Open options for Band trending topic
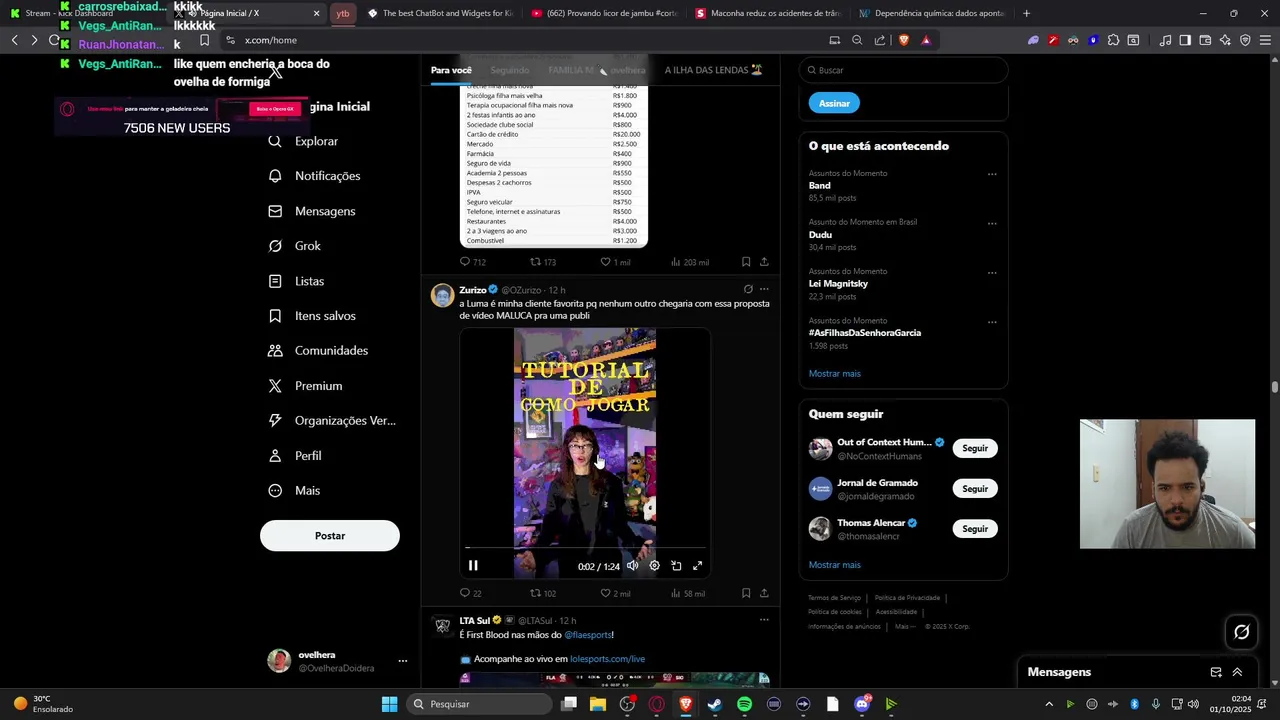This screenshot has height=720, width=1280. click(x=992, y=174)
